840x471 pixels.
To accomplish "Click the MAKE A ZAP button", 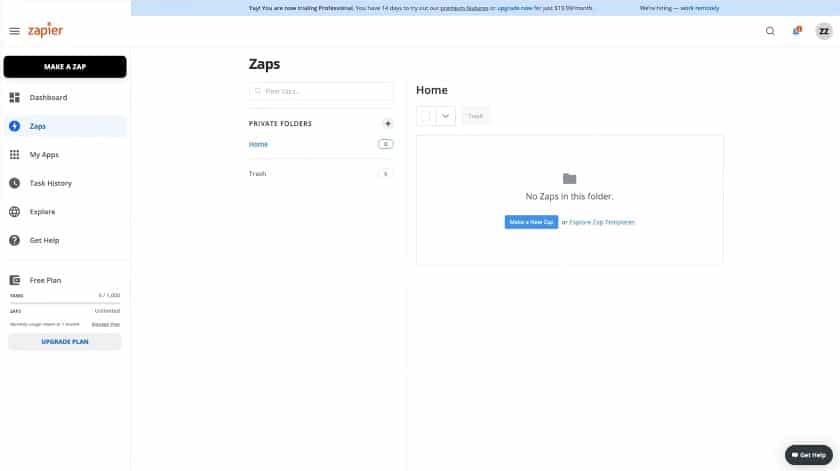I will pos(65,67).
